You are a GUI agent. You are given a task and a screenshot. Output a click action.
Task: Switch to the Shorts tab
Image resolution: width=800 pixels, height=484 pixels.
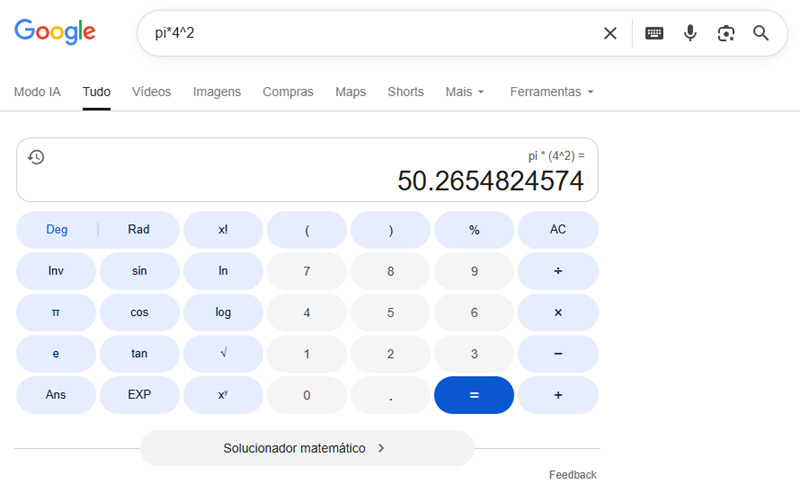[406, 92]
